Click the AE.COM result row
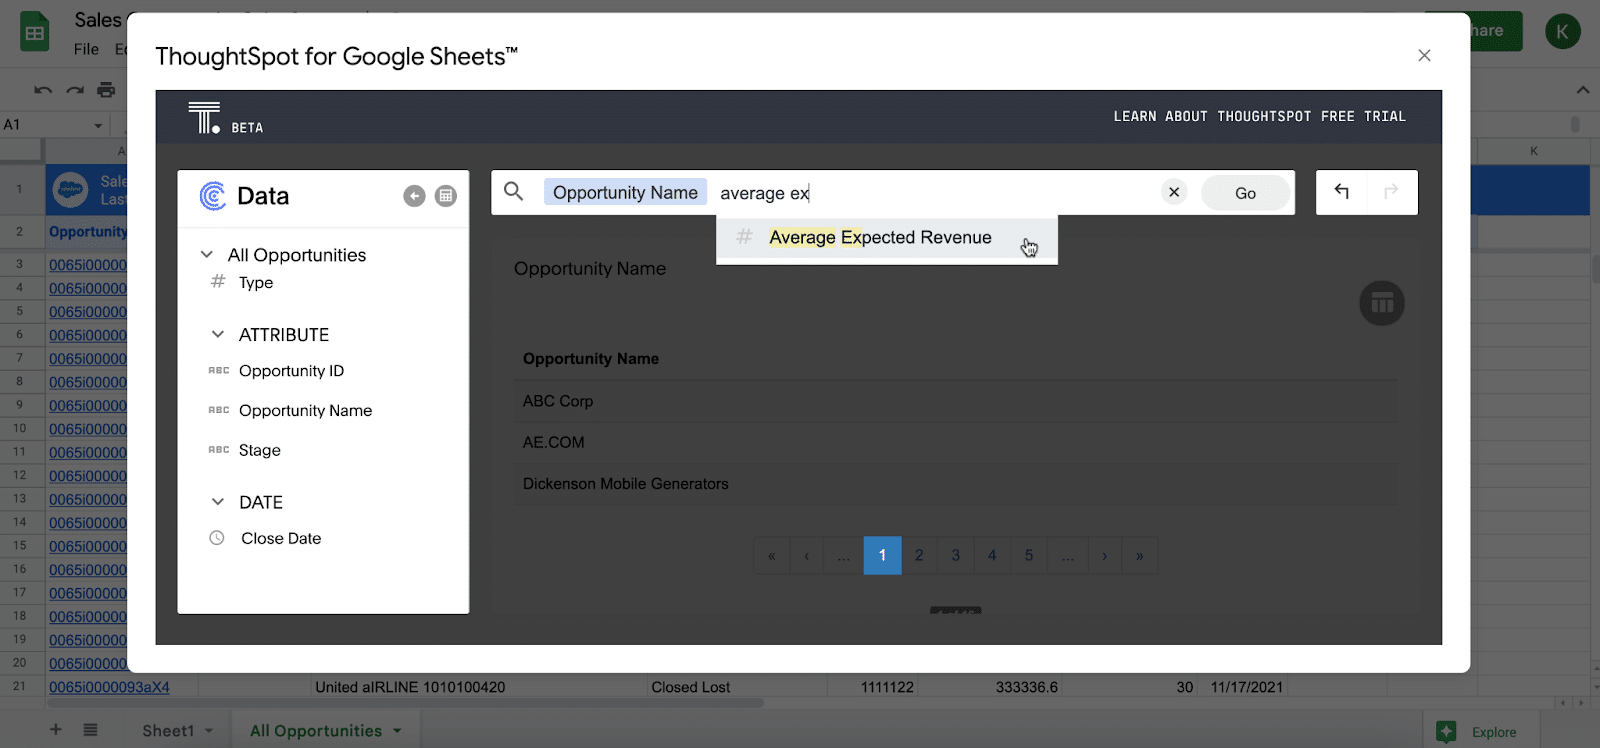The height and width of the screenshot is (748, 1600). coord(956,442)
